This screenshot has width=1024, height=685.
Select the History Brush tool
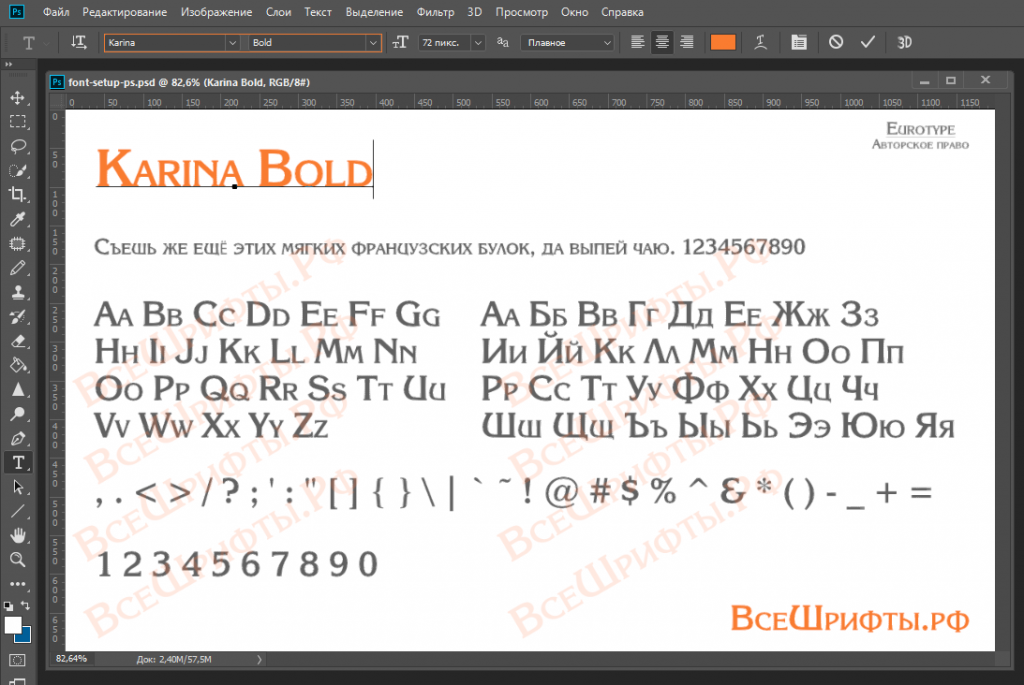tap(18, 317)
